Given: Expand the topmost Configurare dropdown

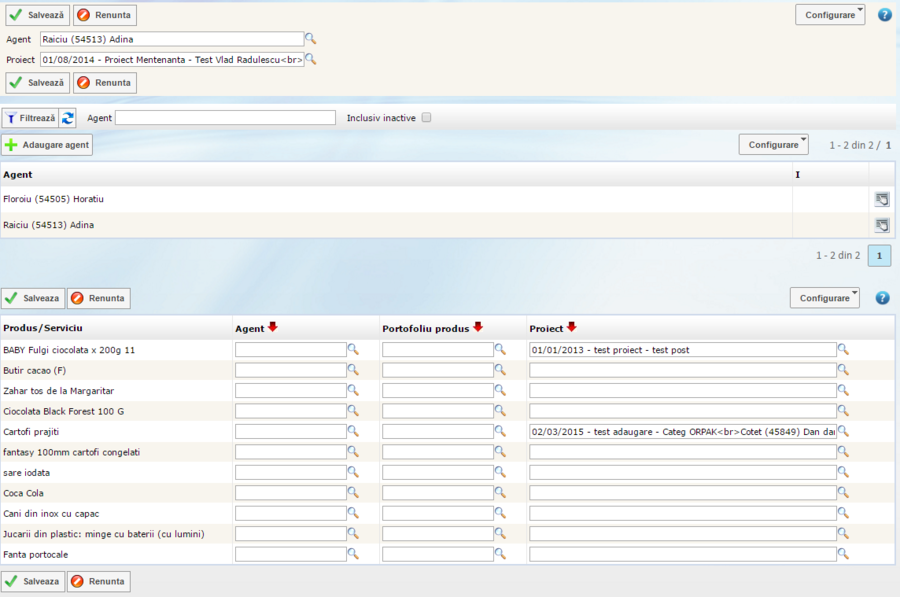Looking at the screenshot, I should tap(830, 15).
